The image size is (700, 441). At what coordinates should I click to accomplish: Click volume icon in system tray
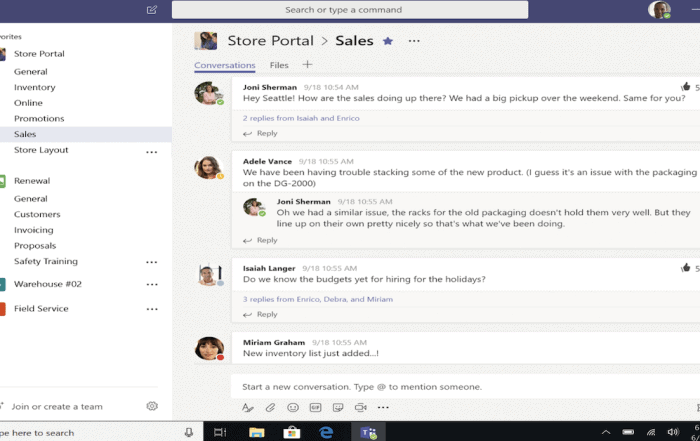tap(673, 432)
